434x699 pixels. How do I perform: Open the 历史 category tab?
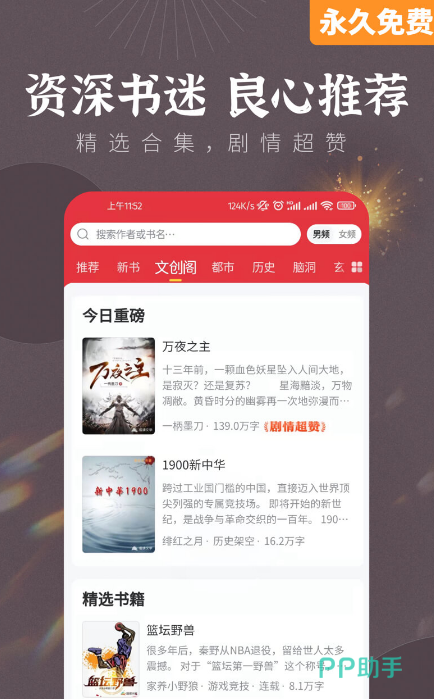pos(263,267)
